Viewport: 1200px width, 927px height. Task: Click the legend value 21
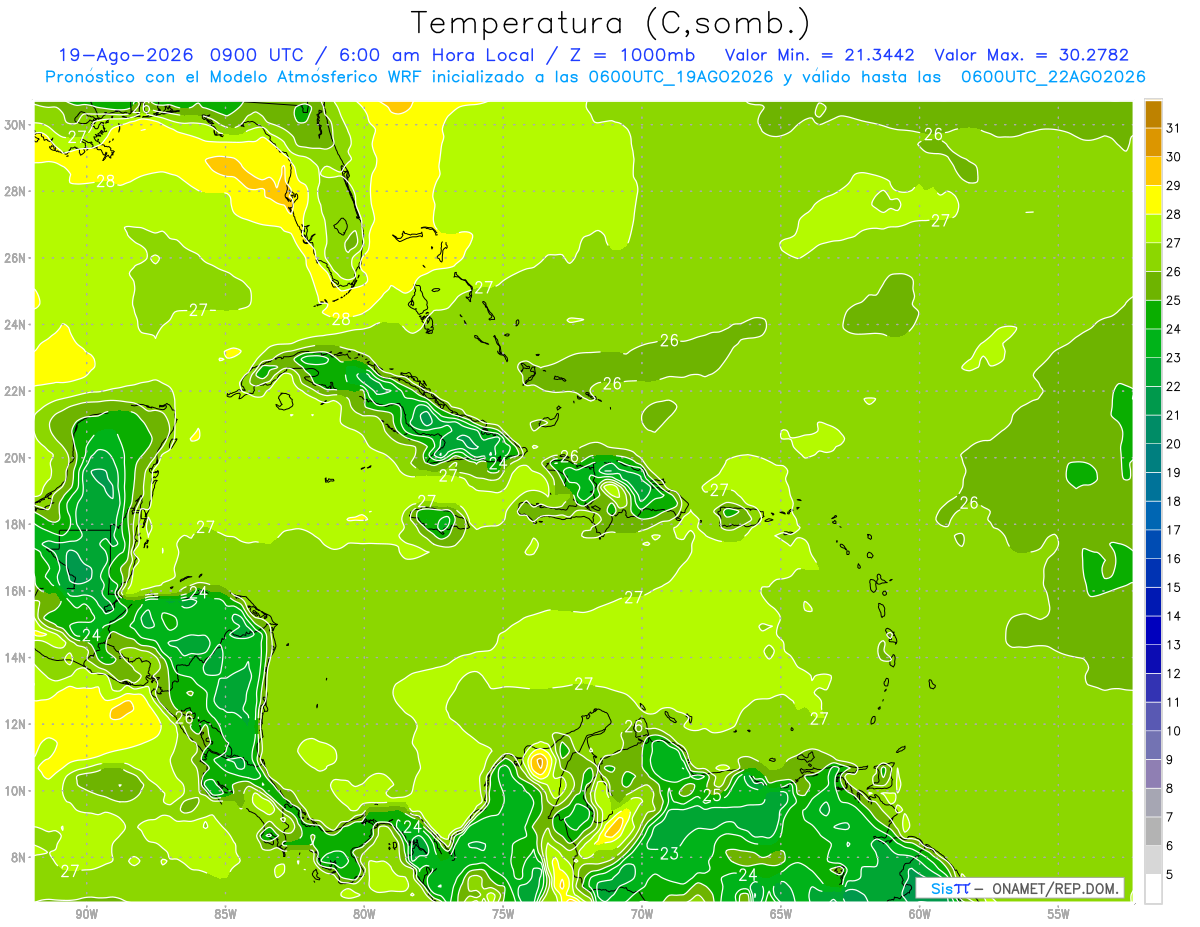(x=1174, y=415)
